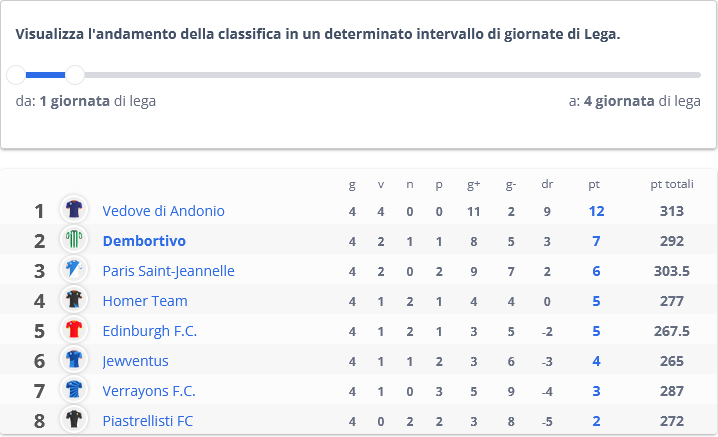Click the Edinburgh F.C. red jersey icon

coord(74,329)
